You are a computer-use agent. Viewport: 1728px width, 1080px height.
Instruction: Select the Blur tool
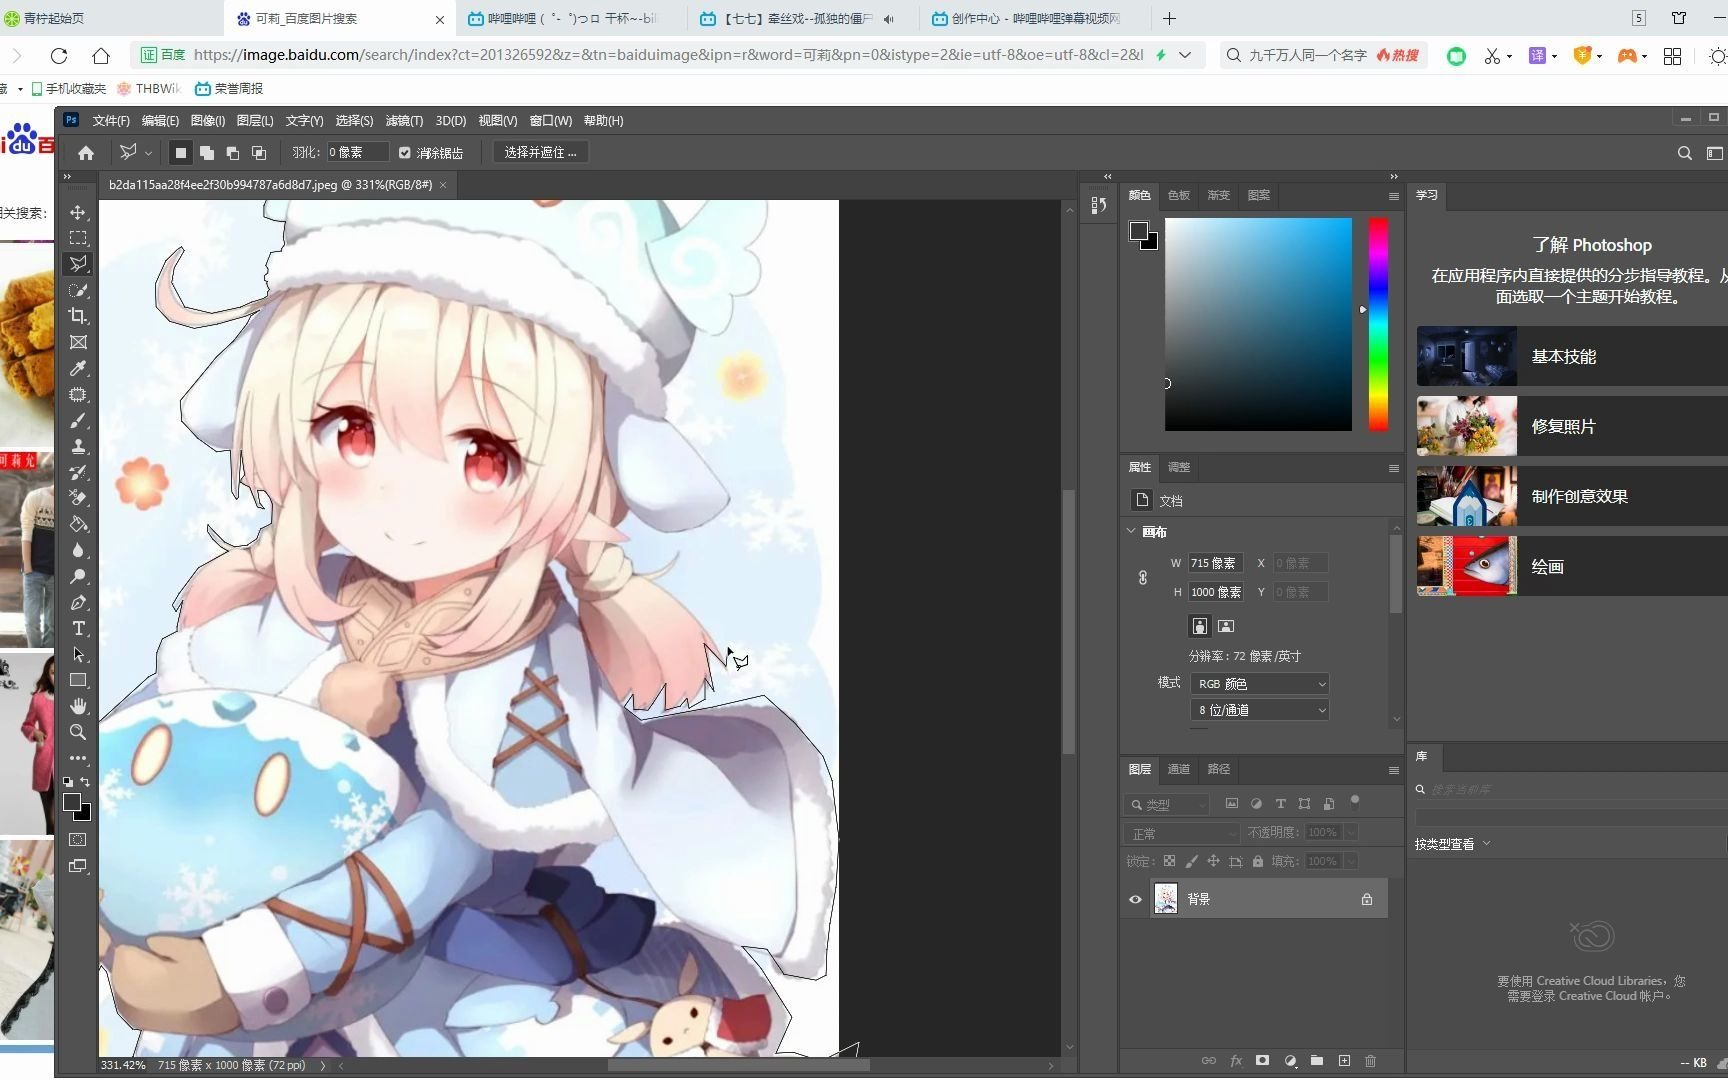click(x=78, y=550)
